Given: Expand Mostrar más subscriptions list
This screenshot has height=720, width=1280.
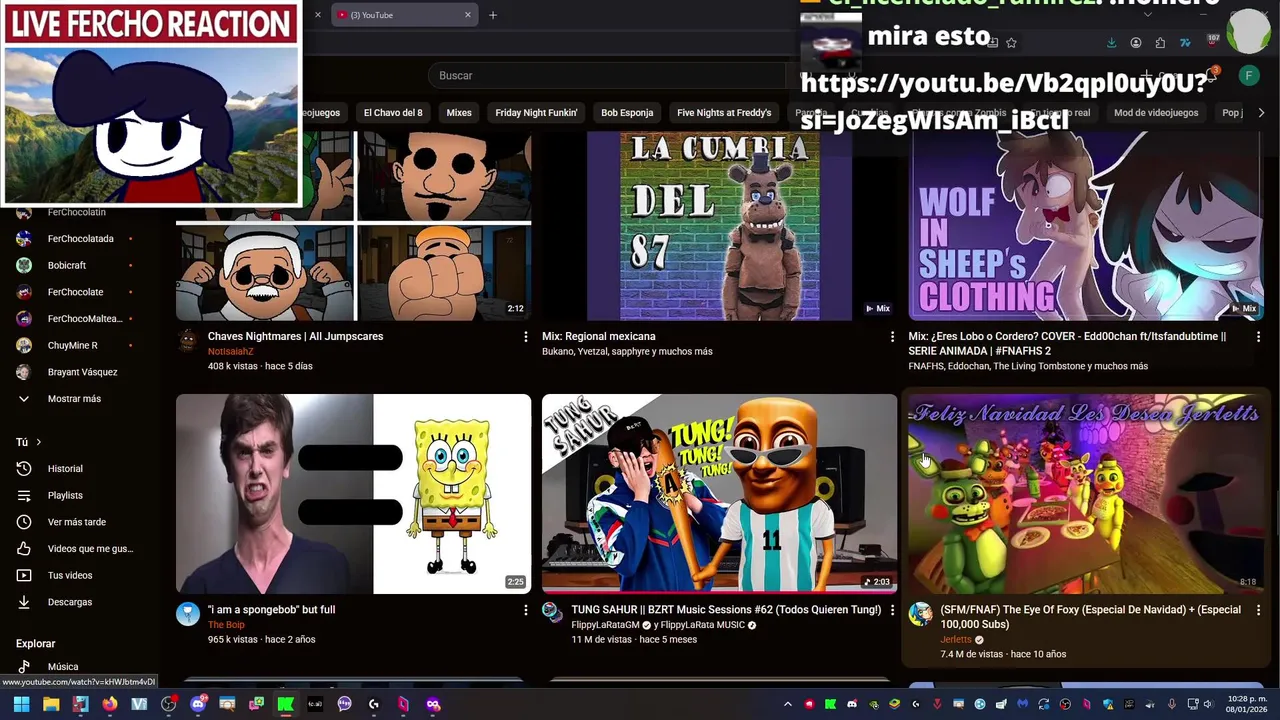Looking at the screenshot, I should [x=74, y=398].
